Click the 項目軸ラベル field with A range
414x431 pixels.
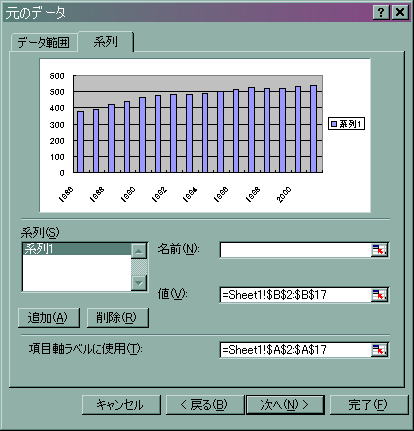[296, 350]
